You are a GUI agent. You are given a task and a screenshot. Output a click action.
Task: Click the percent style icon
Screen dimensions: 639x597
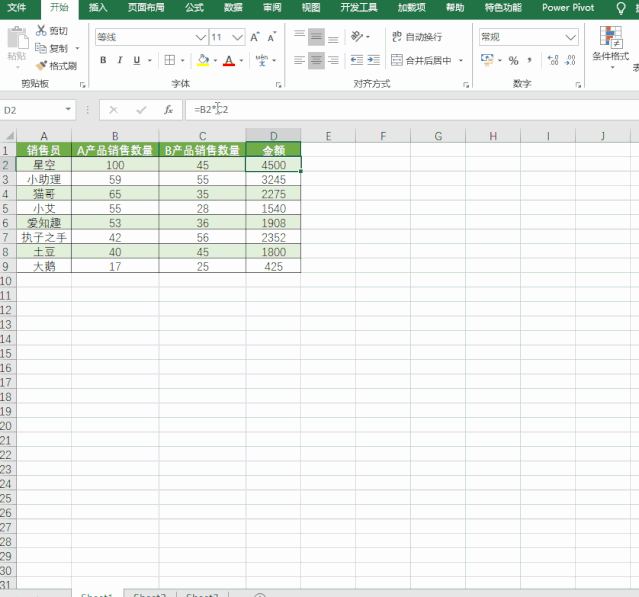click(x=513, y=60)
